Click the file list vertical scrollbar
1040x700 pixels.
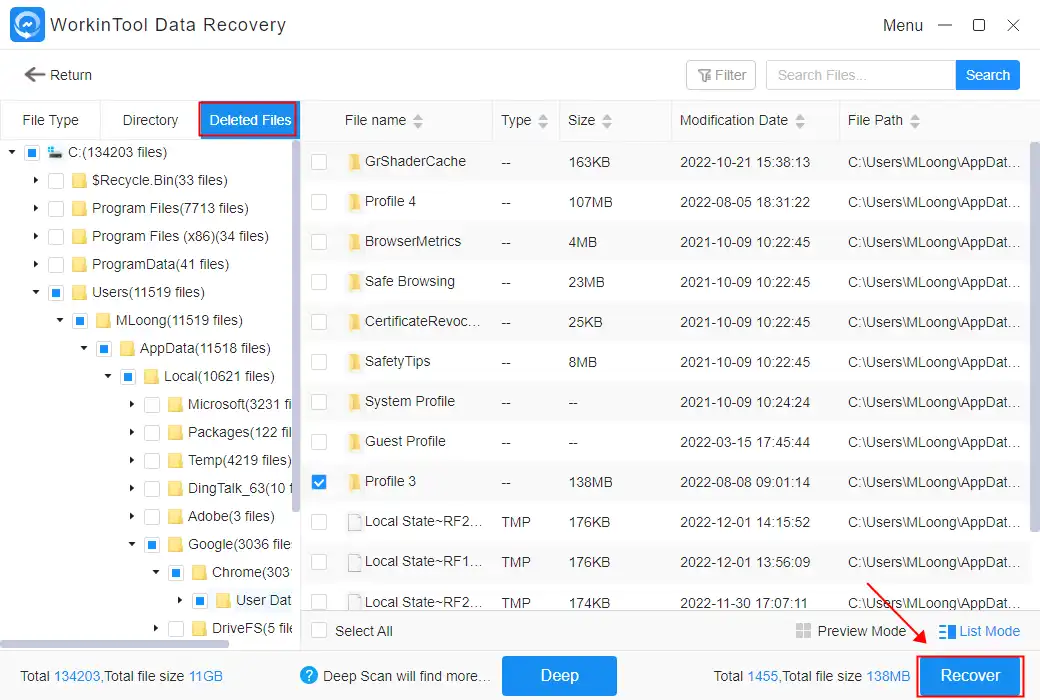1034,336
